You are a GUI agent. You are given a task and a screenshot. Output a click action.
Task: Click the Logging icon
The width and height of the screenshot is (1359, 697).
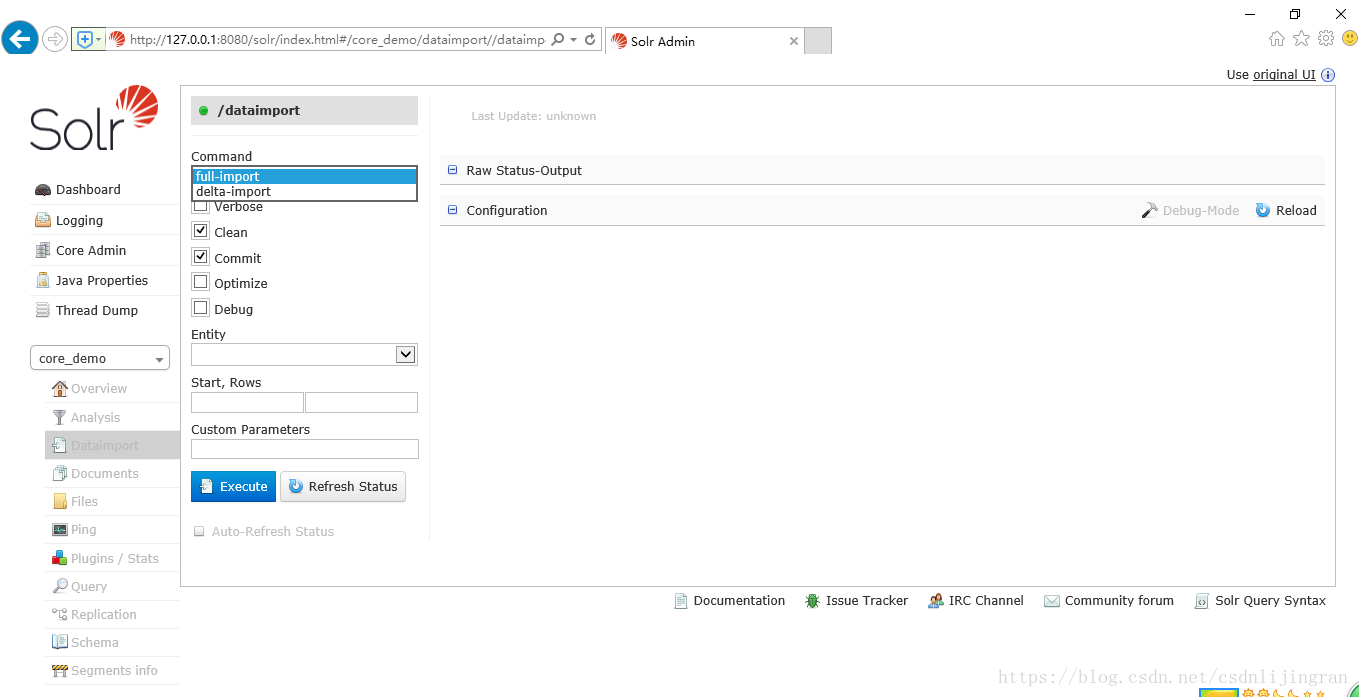[42, 220]
